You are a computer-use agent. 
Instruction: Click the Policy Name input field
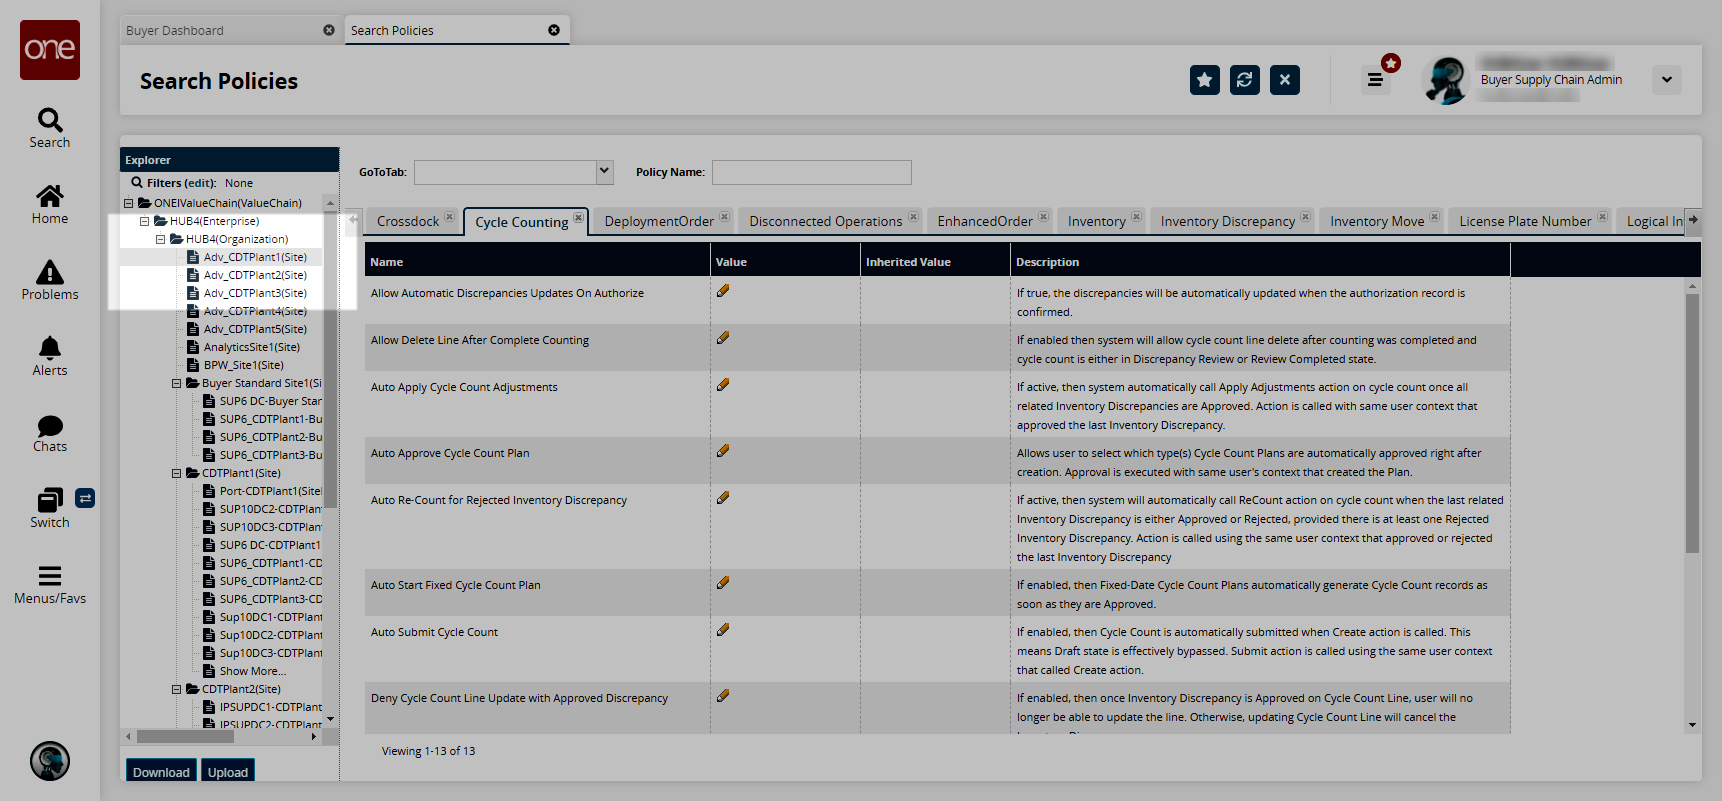[811, 172]
